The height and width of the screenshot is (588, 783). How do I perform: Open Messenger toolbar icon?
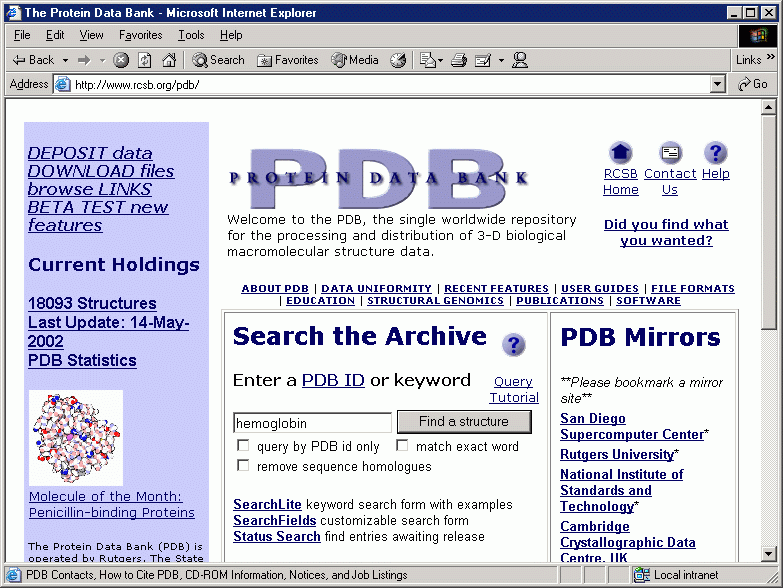(520, 60)
